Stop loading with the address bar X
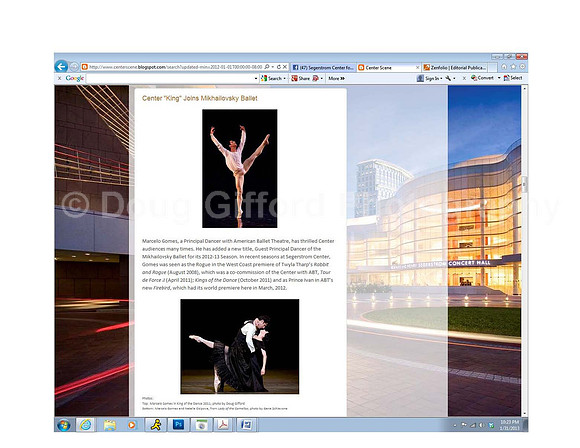The width and height of the screenshot is (580, 448). click(x=285, y=67)
